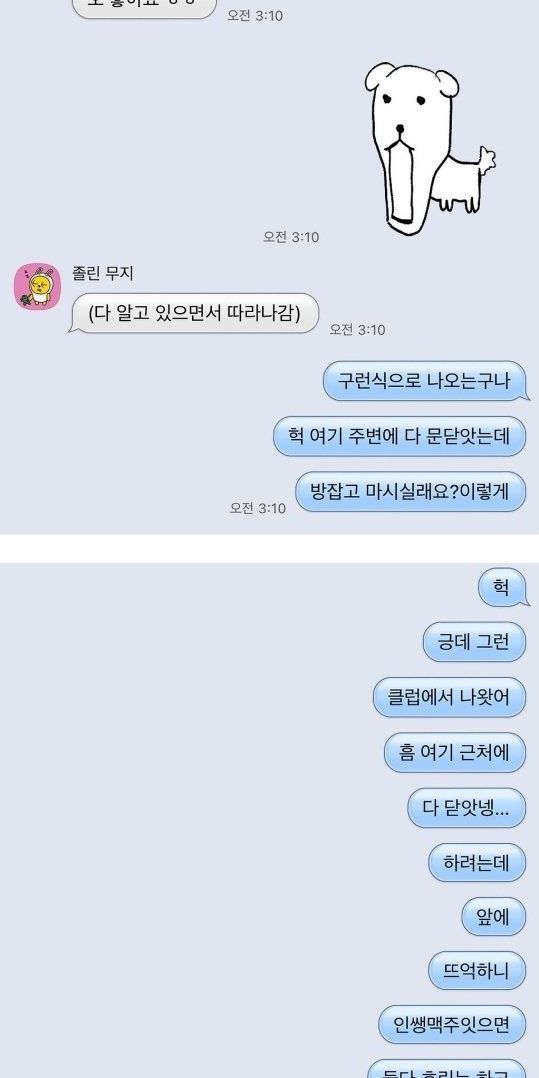Tap the 구런식으로 나오는구나 message bubble
Screen dimensions: 539x1078
click(x=426, y=381)
